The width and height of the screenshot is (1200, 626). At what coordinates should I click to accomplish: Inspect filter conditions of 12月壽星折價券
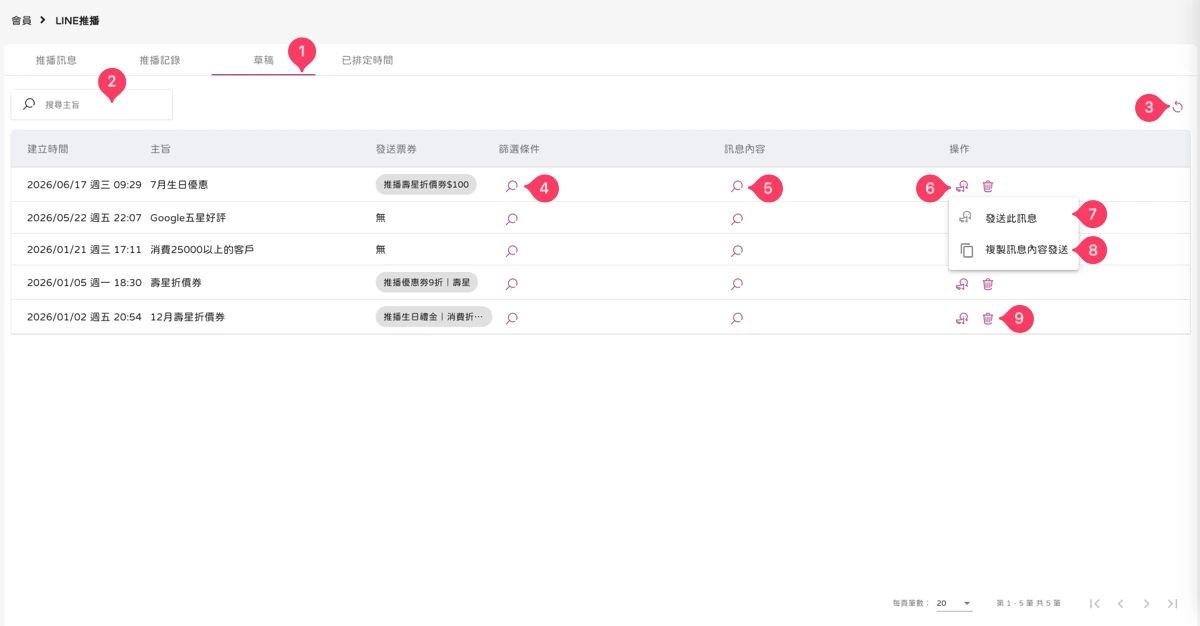coord(512,318)
